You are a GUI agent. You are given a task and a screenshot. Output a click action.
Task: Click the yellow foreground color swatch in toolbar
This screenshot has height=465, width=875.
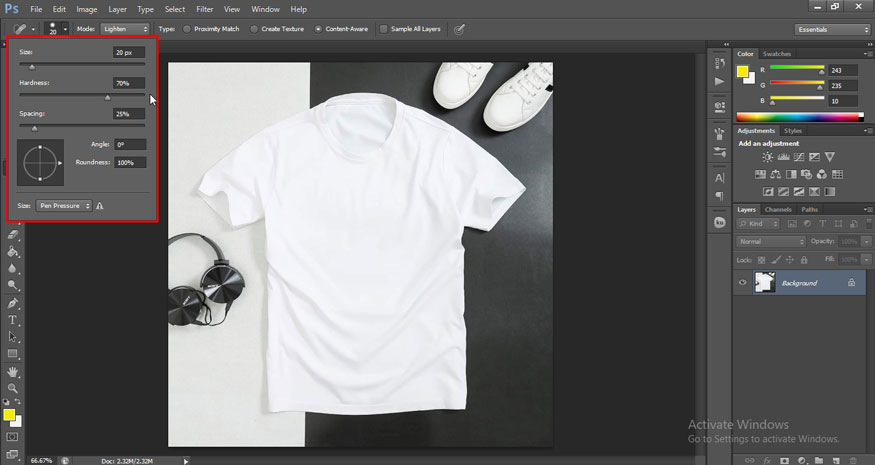click(x=9, y=414)
